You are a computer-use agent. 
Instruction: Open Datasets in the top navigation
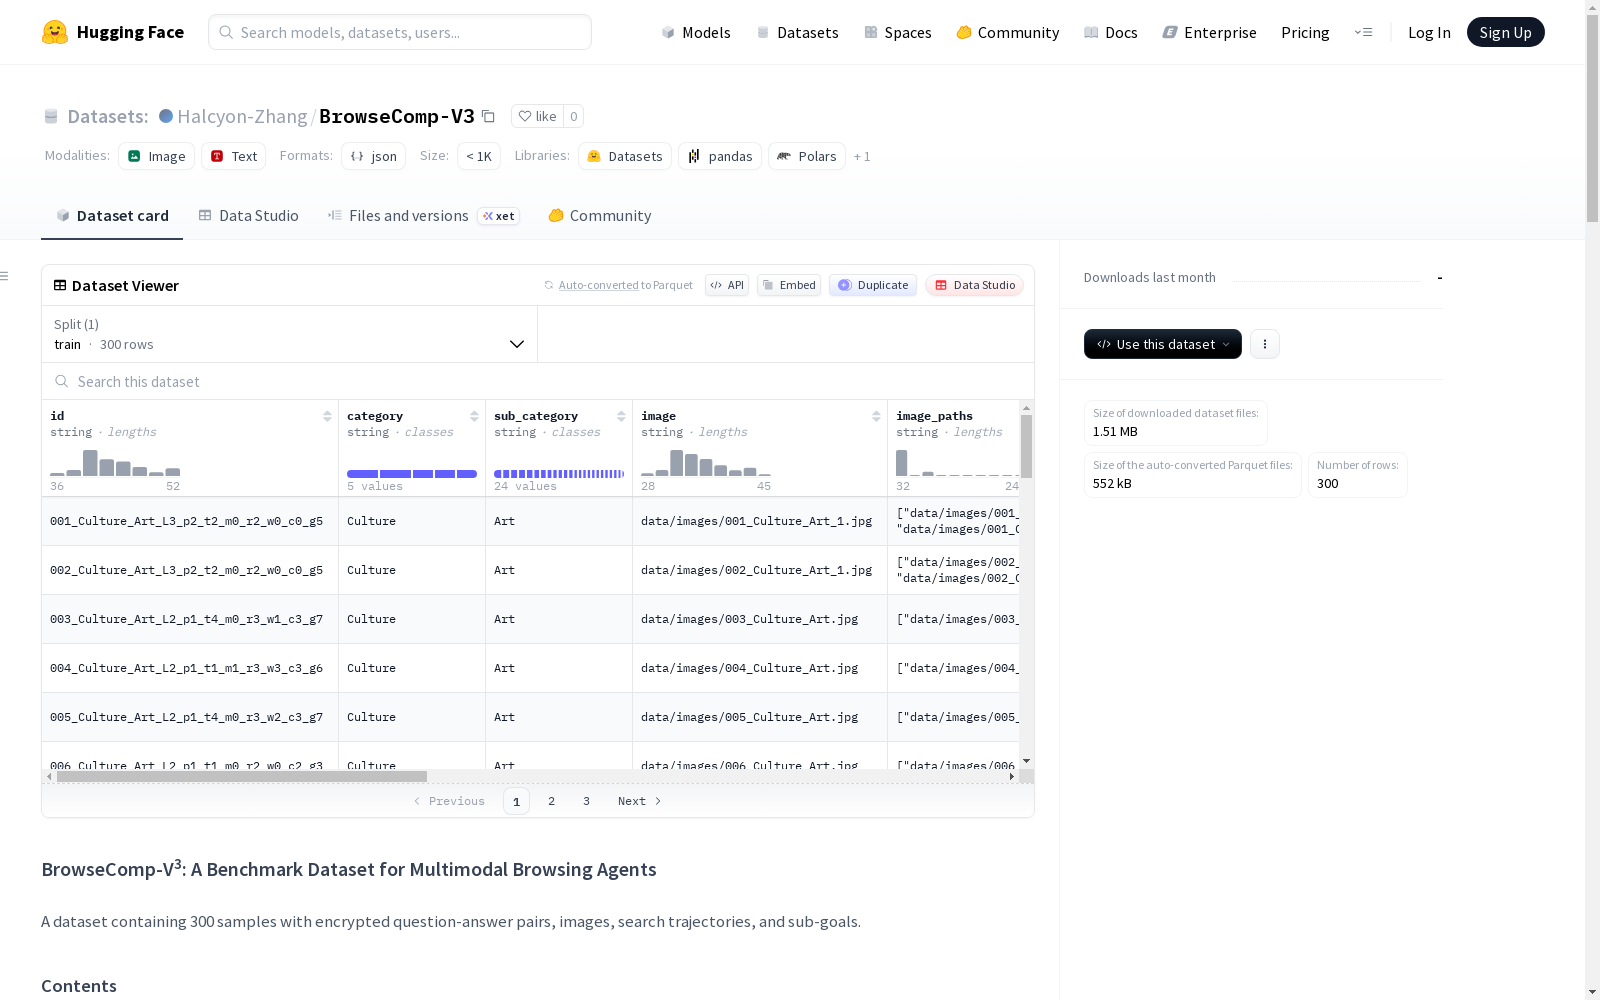point(797,32)
